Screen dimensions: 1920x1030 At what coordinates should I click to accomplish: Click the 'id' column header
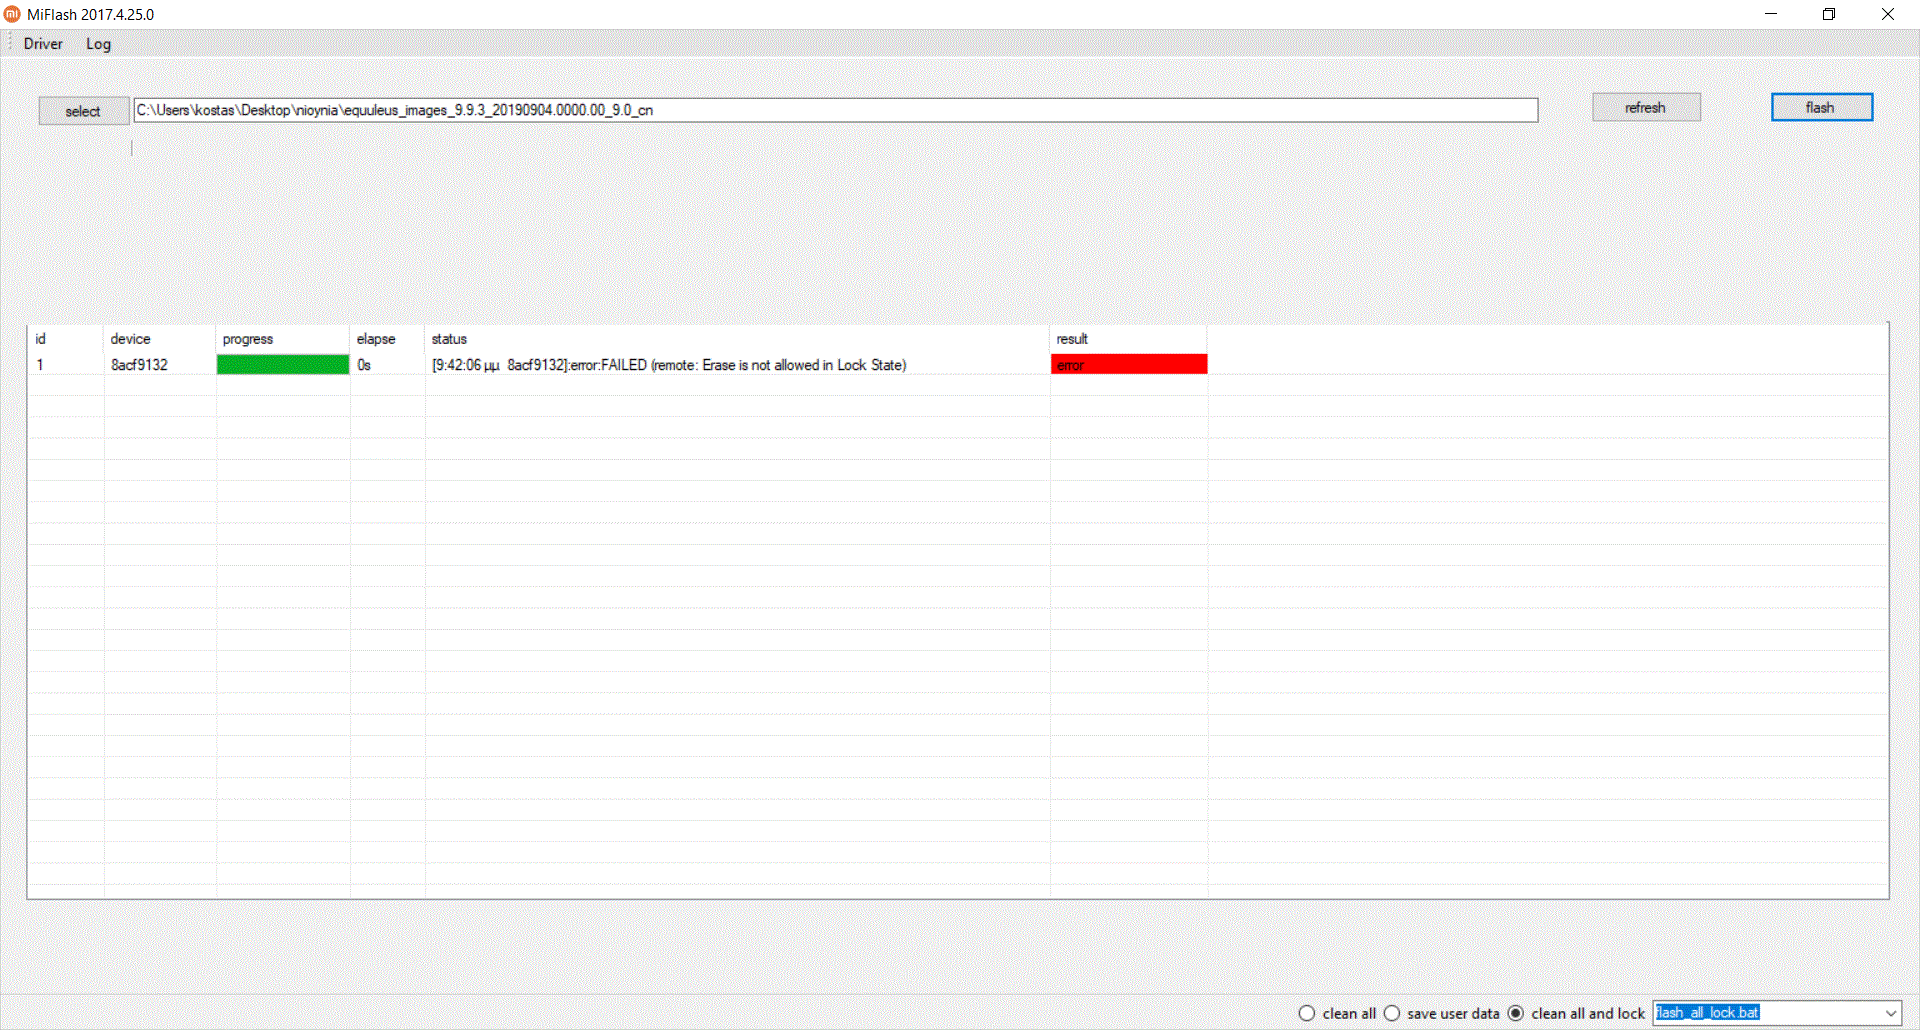[66, 339]
